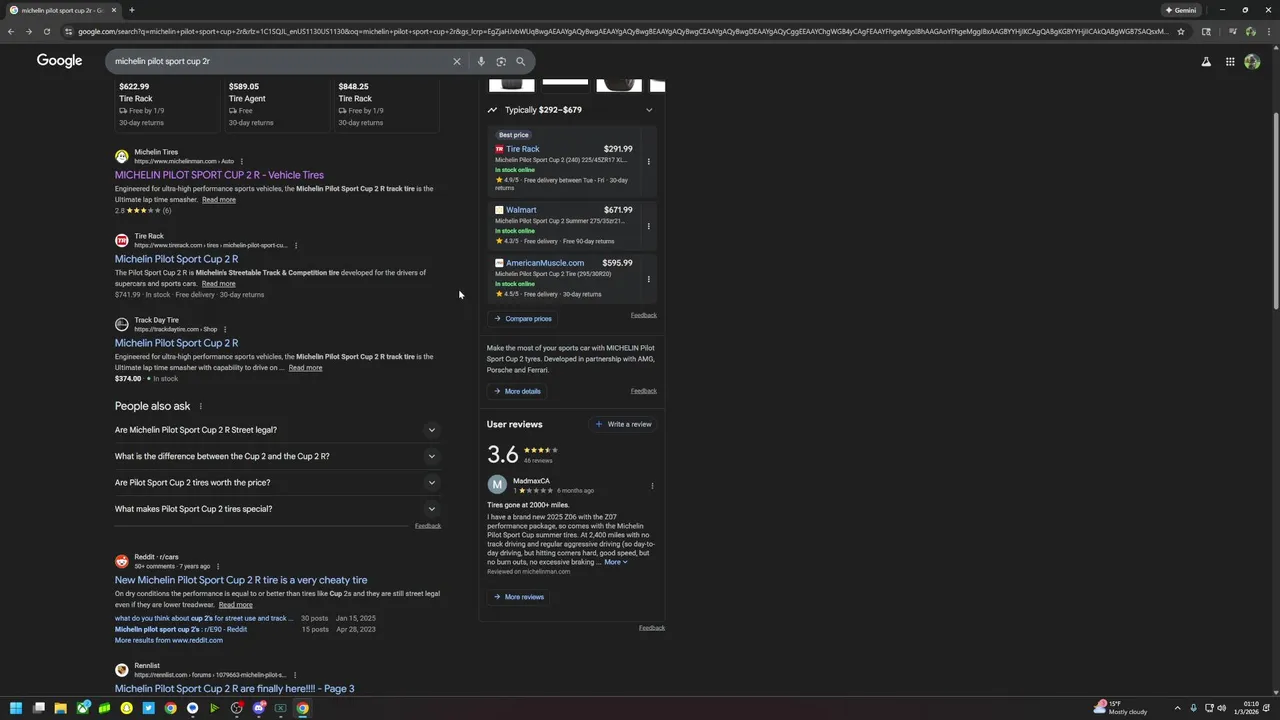This screenshot has width=1280, height=720.
Task: Open Tire Rack Michelin Pilot Sport Cup 2 R result
Action: pos(176,259)
